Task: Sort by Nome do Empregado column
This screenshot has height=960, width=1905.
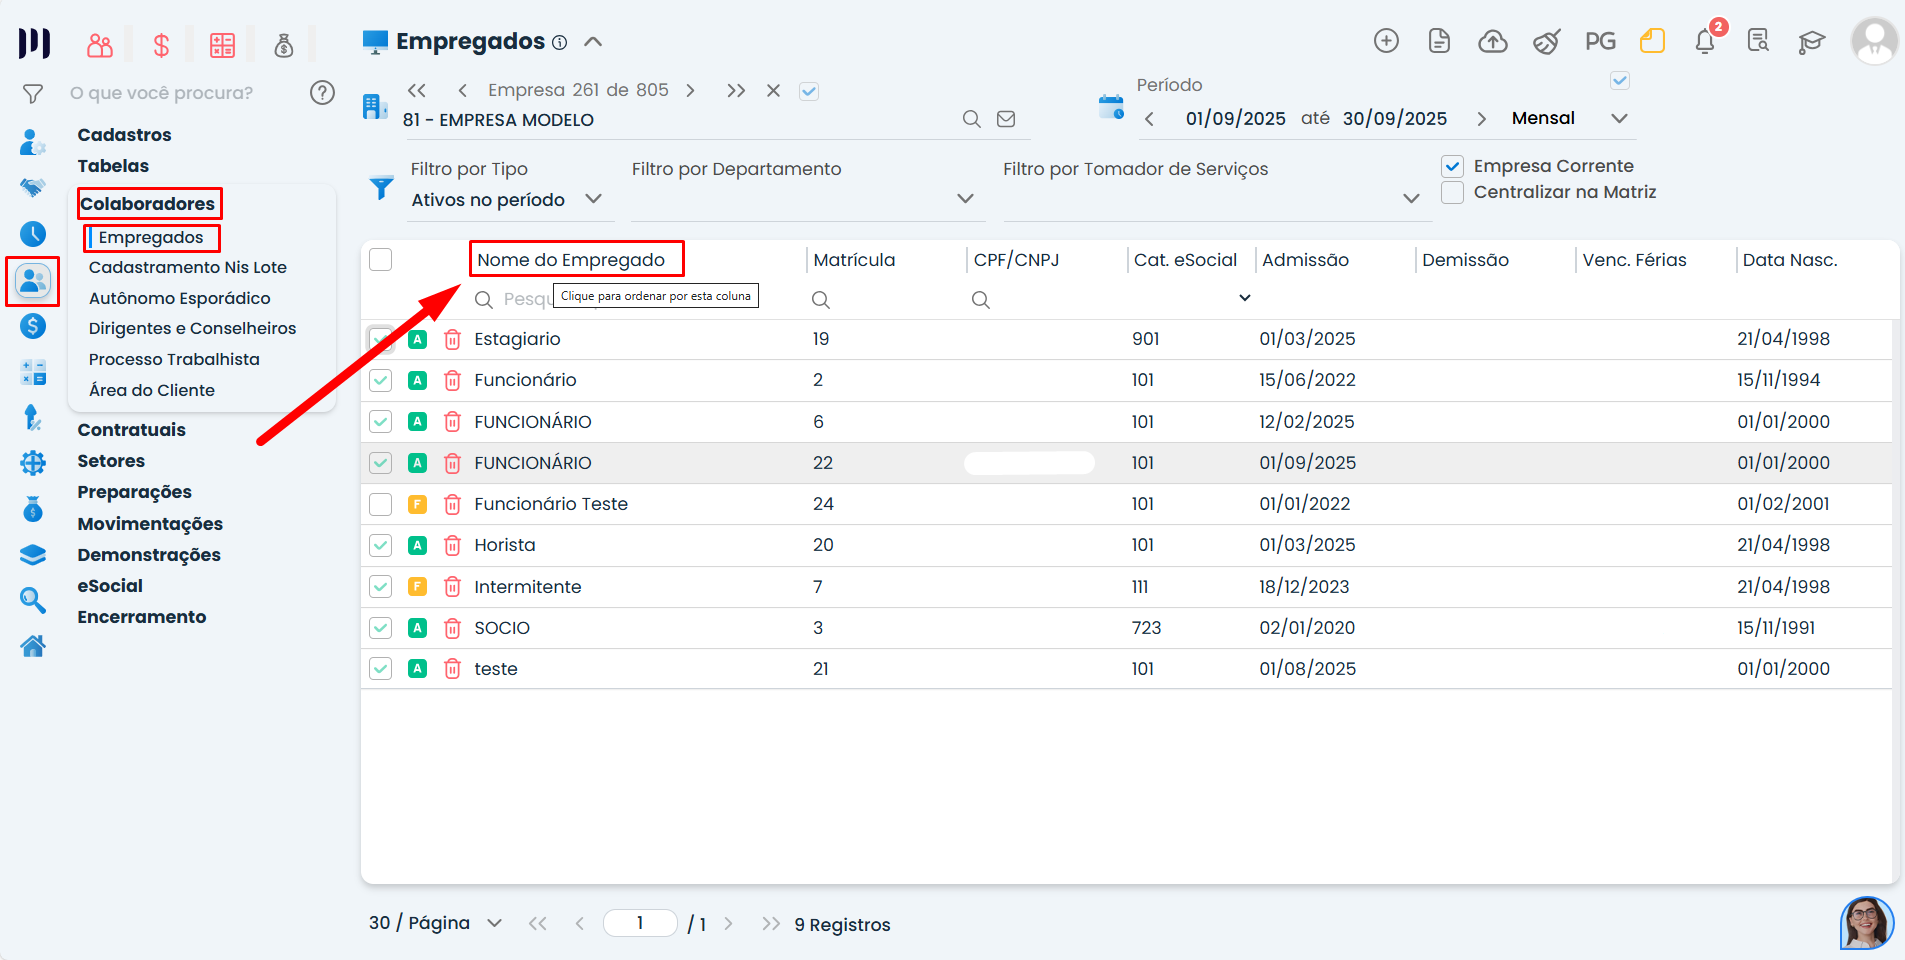Action: click(x=571, y=260)
